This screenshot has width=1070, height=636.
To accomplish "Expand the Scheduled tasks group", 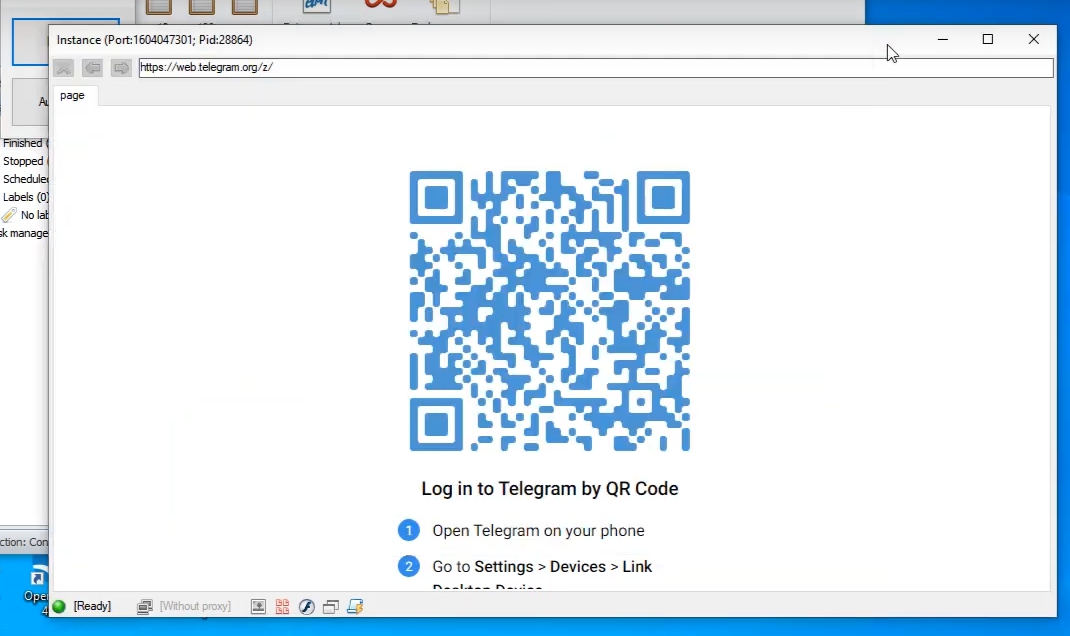I will 25,179.
